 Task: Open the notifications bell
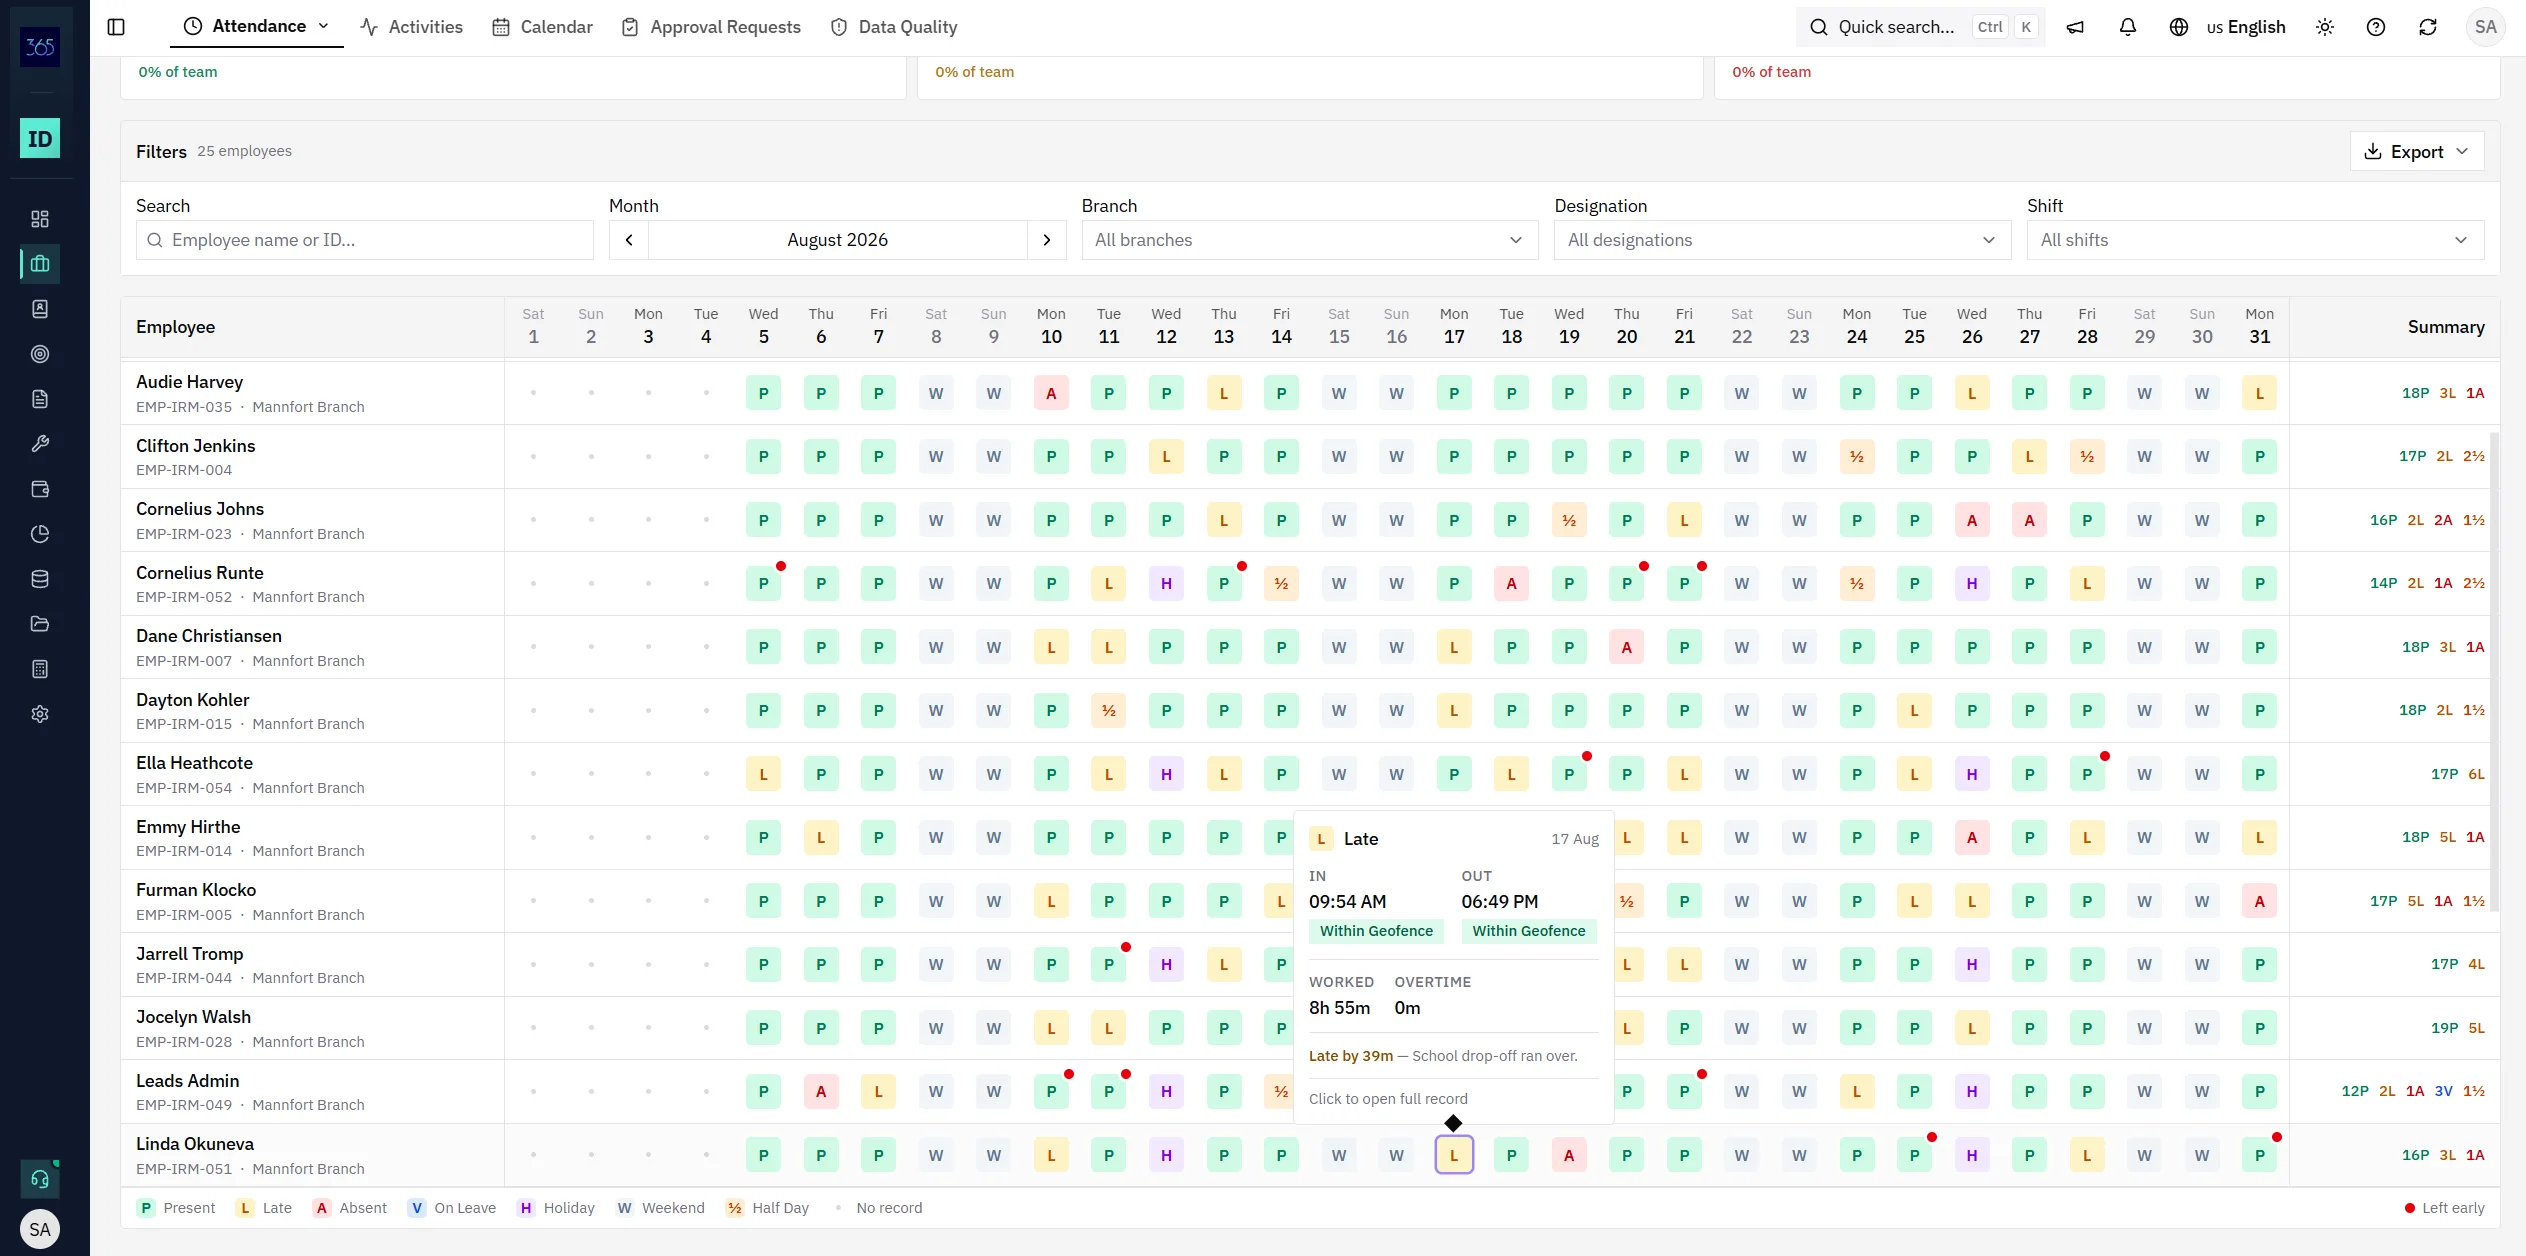point(2128,27)
